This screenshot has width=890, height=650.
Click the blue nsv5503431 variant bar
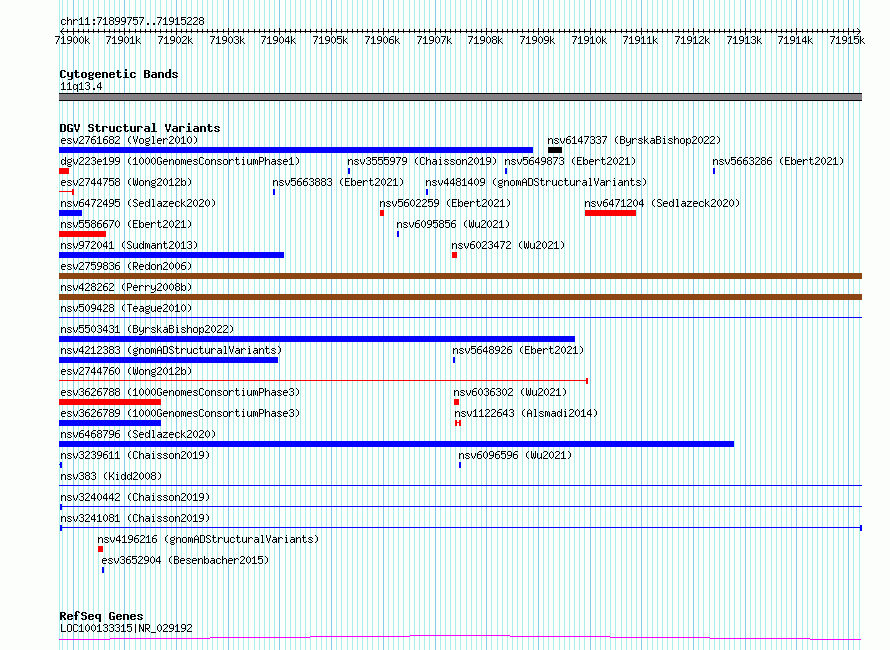tap(317, 339)
